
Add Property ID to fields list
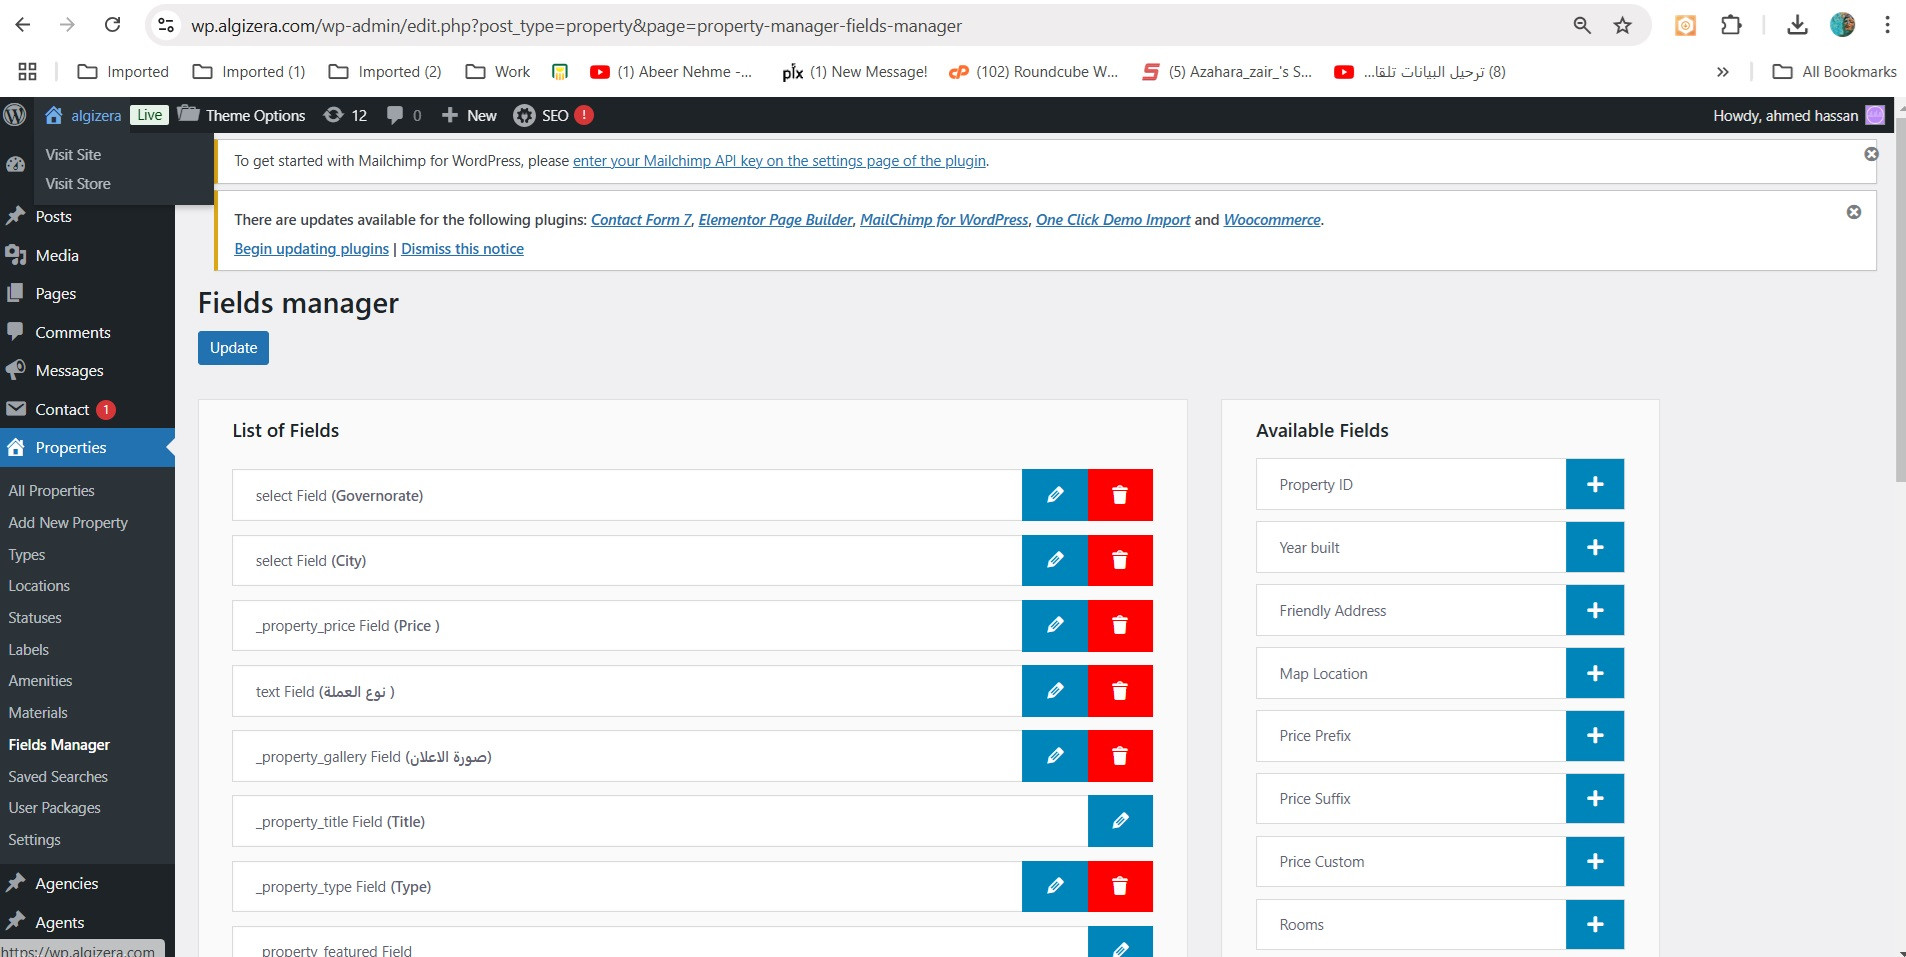[1594, 484]
